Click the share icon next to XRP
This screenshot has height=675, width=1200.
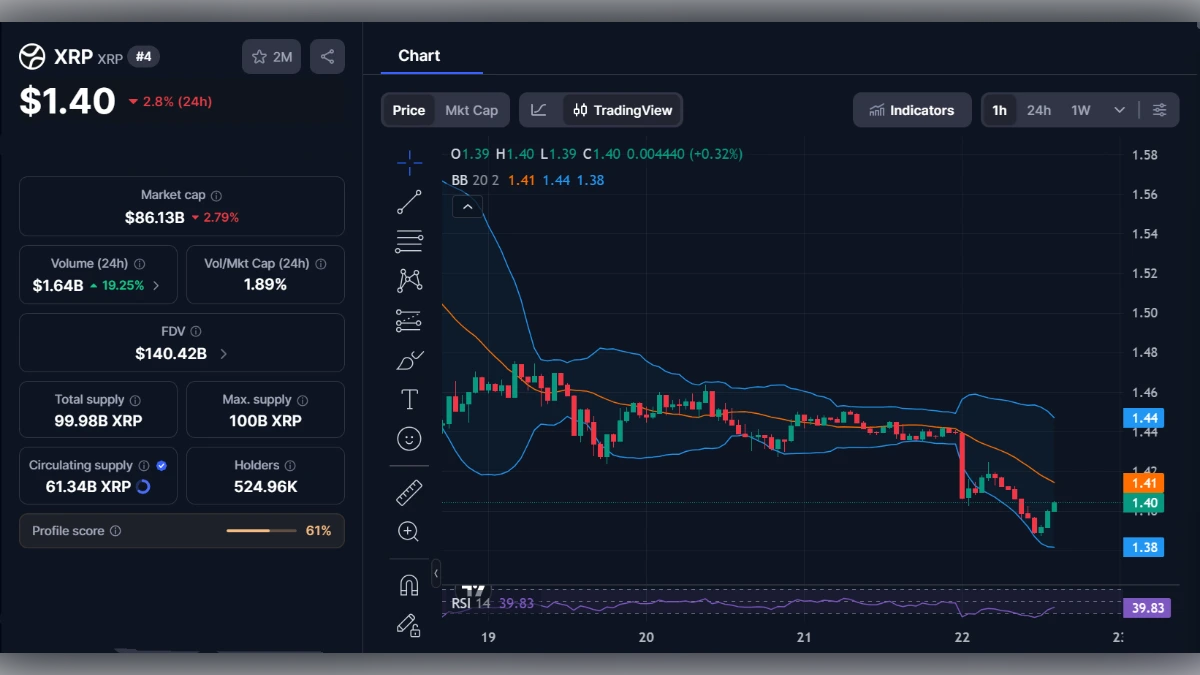click(x=327, y=57)
